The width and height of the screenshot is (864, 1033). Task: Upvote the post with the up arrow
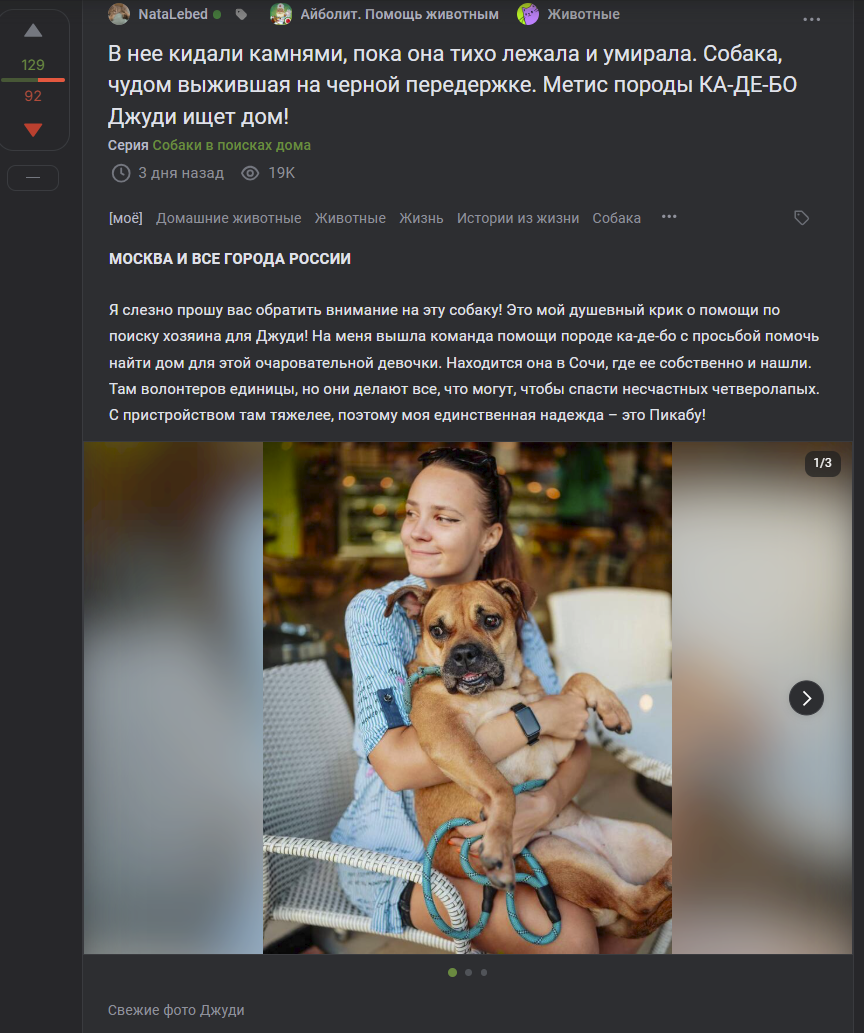click(33, 31)
